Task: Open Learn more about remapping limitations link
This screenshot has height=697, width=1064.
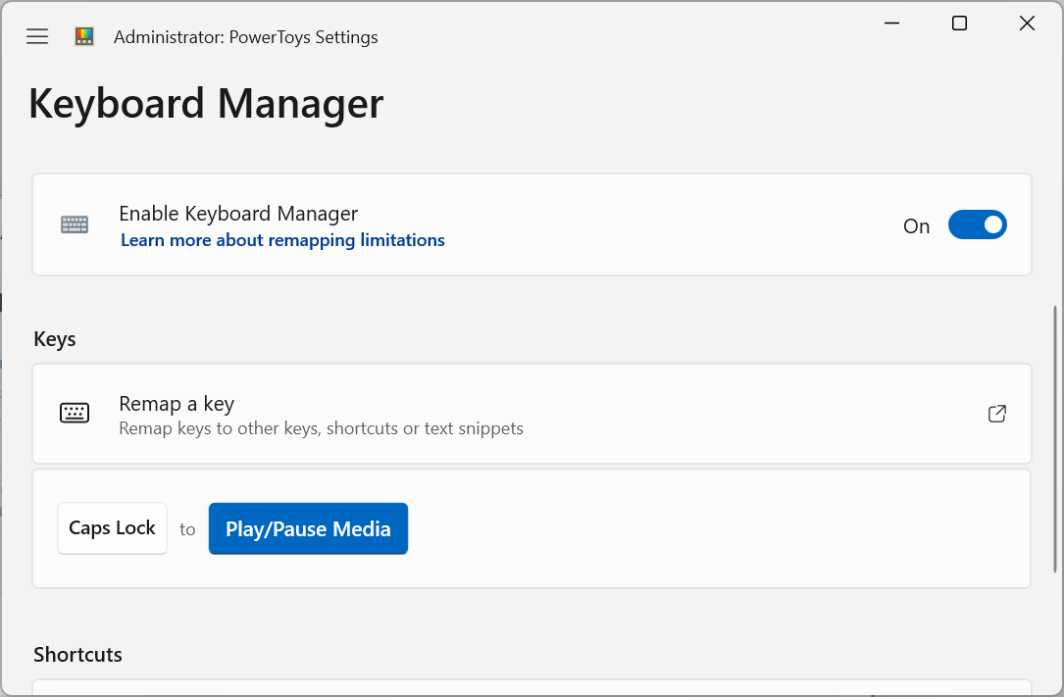Action: 282,240
